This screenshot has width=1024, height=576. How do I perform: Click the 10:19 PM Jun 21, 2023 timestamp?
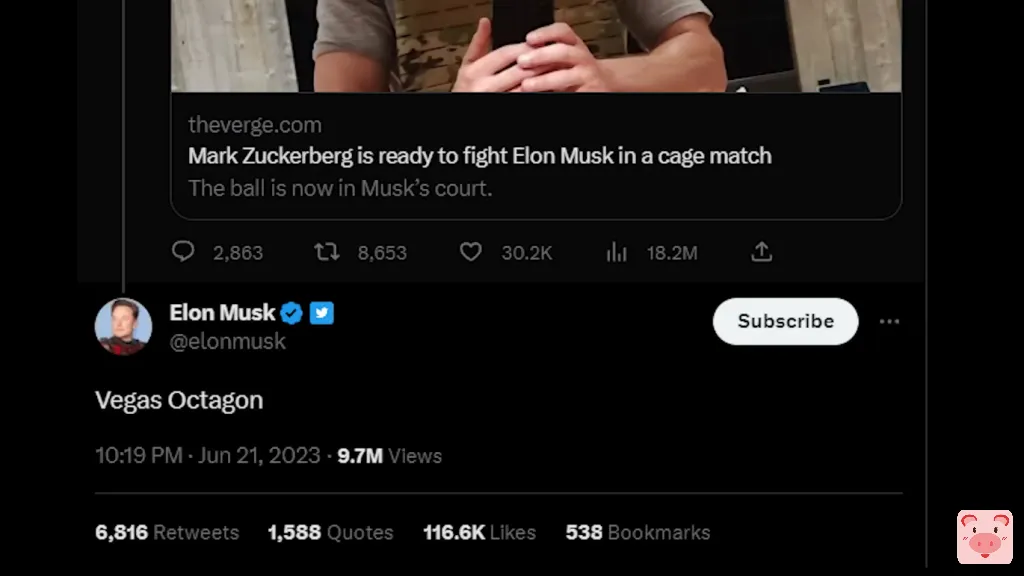click(x=207, y=455)
